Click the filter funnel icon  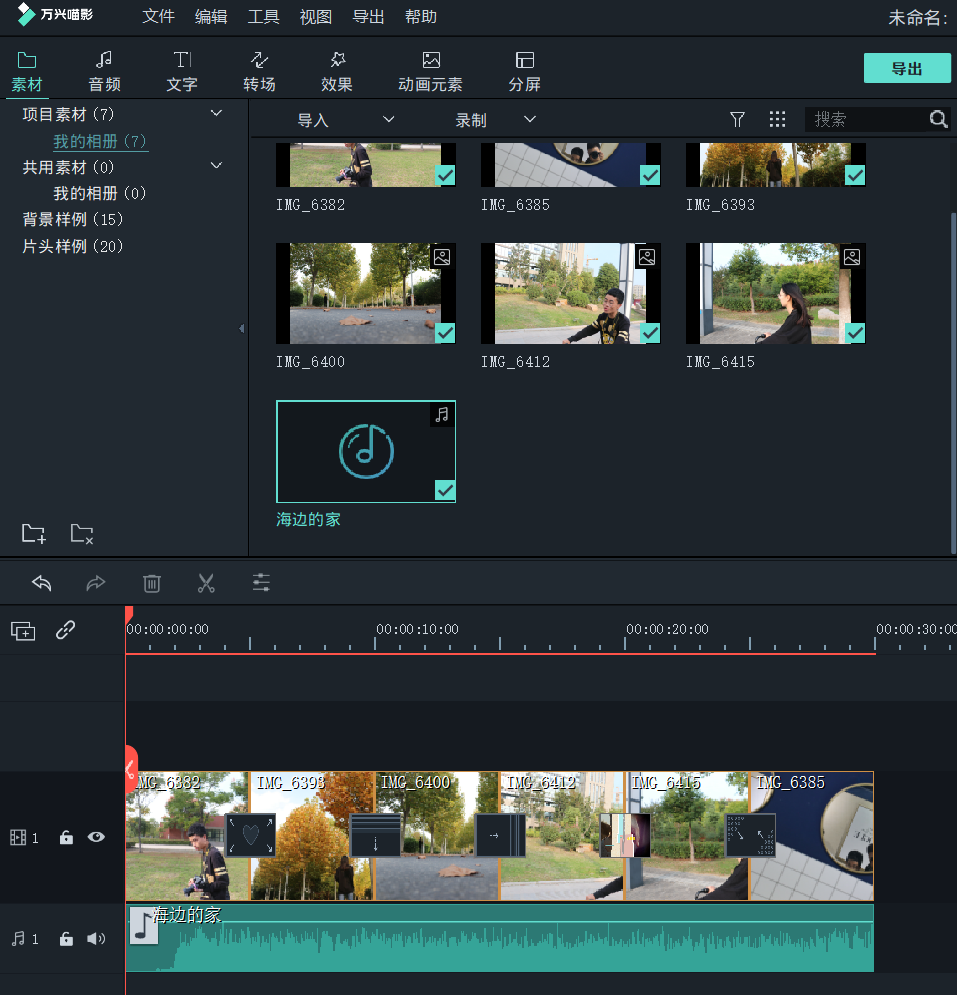pos(737,120)
